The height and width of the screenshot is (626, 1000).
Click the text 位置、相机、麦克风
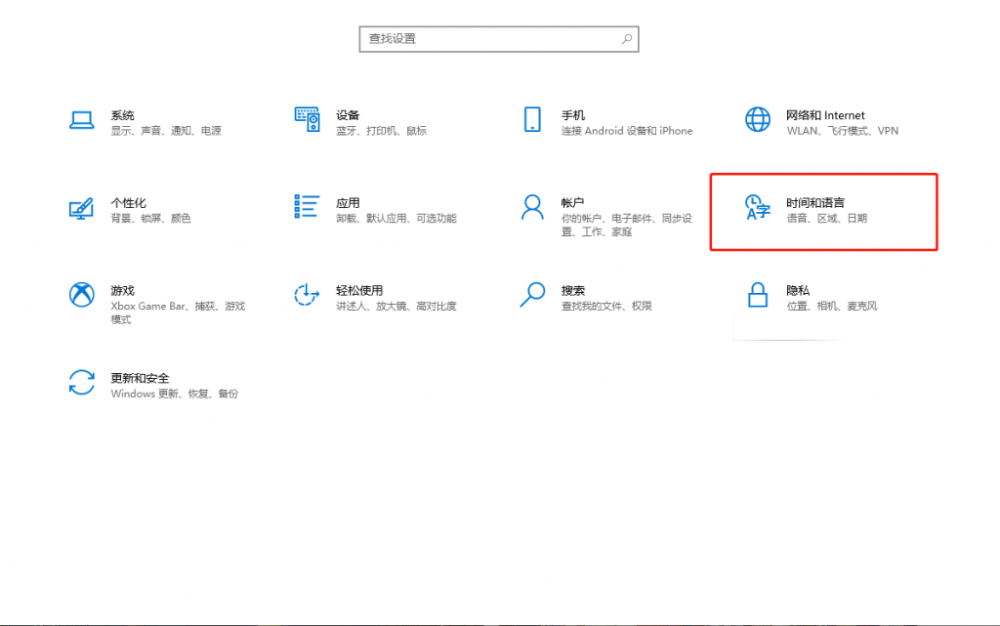832,306
